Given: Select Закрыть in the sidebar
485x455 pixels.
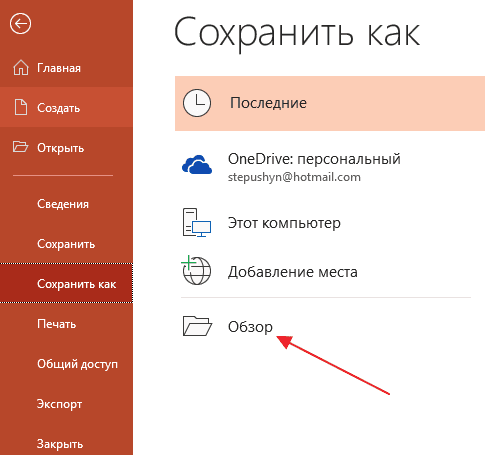Looking at the screenshot, I should [x=66, y=443].
